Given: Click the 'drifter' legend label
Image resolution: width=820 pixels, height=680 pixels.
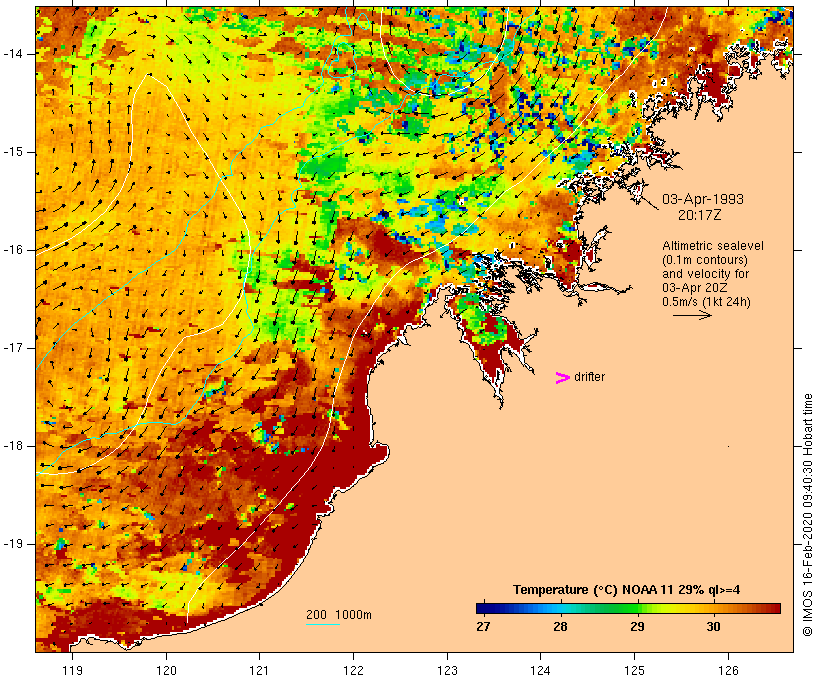Looking at the screenshot, I should 589,377.
